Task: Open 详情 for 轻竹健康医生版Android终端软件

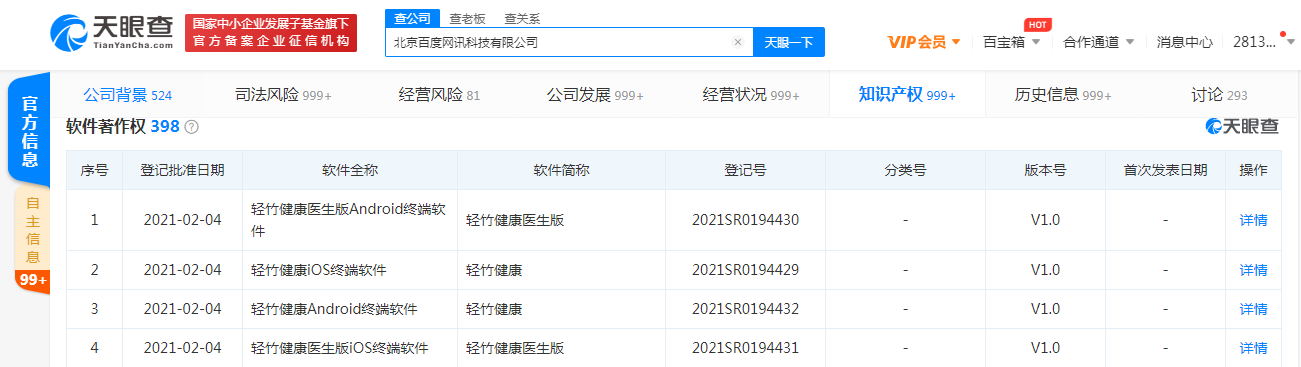Action: [1253, 220]
